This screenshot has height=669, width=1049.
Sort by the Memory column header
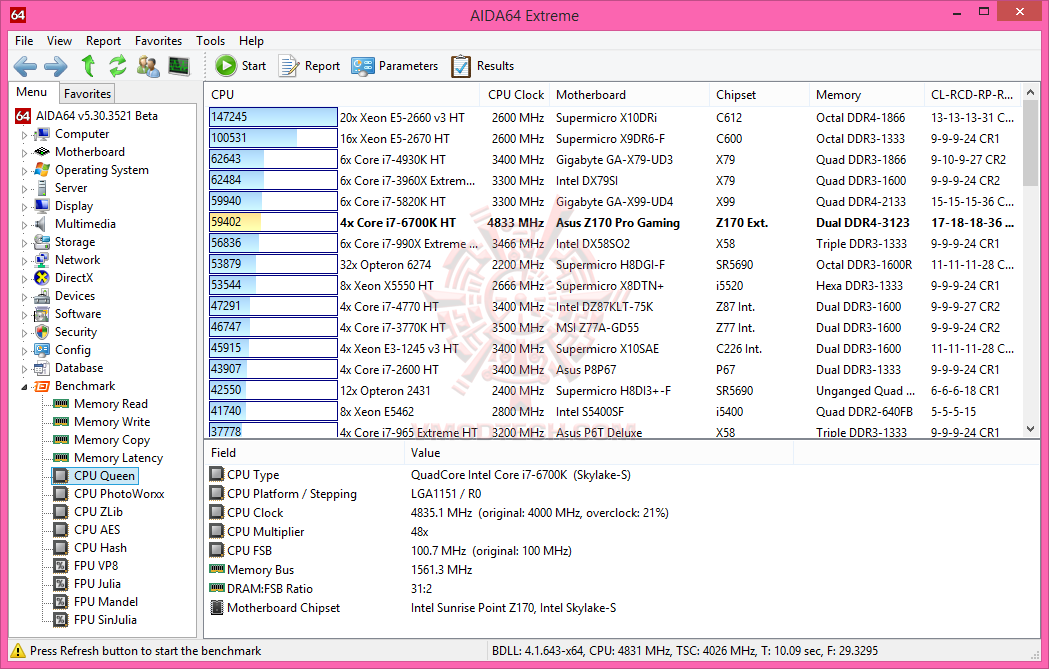coord(866,94)
